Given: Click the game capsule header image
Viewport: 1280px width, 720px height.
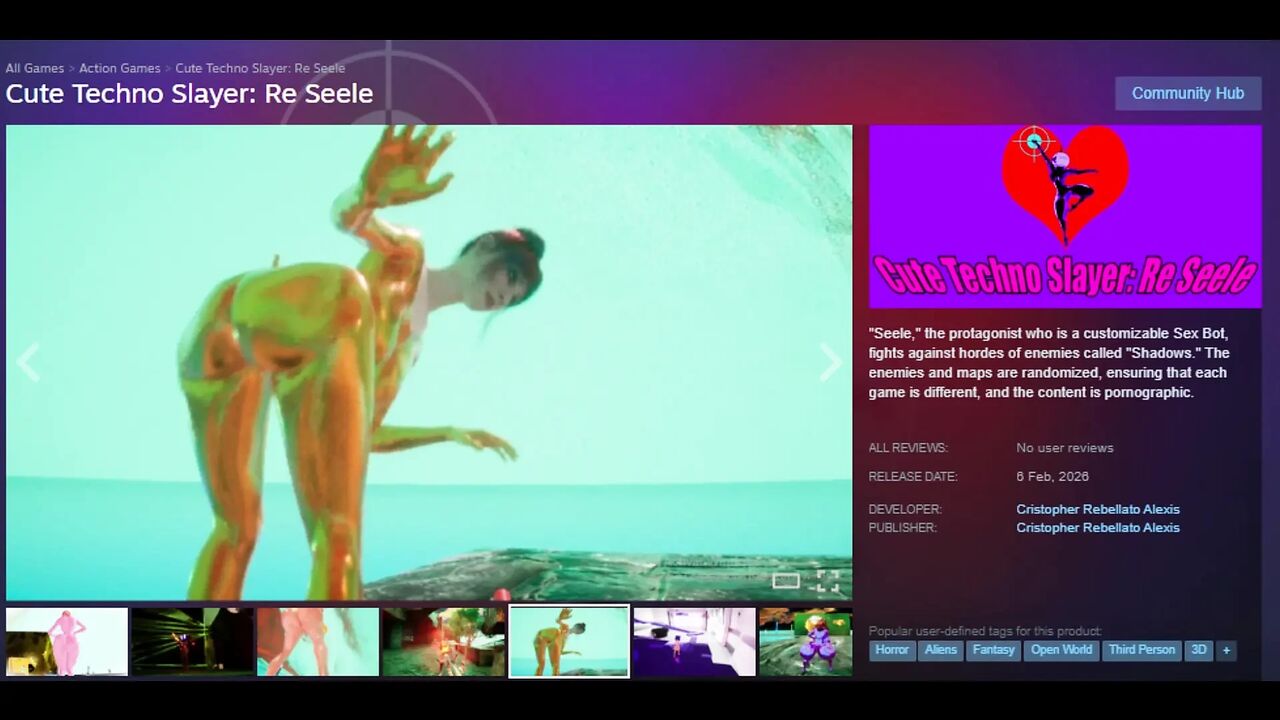Looking at the screenshot, I should [x=1065, y=216].
